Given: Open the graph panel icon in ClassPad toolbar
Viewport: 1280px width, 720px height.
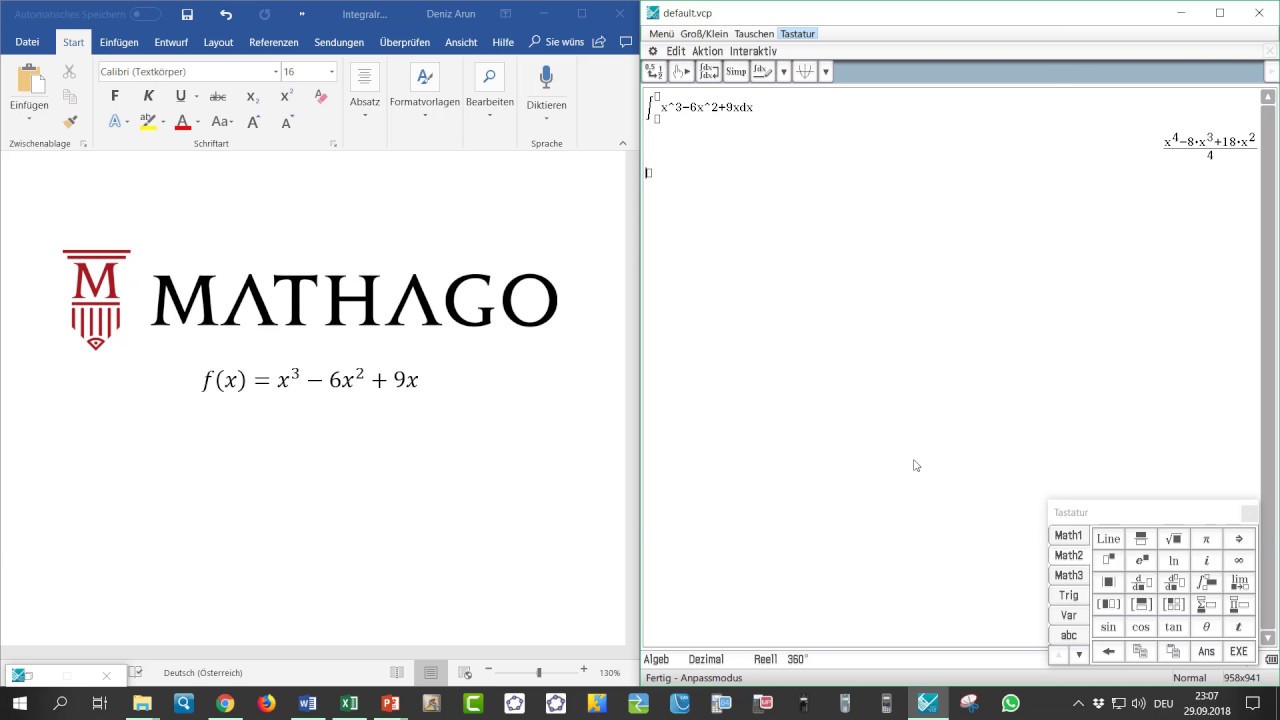Looking at the screenshot, I should pyautogui.click(x=804, y=71).
